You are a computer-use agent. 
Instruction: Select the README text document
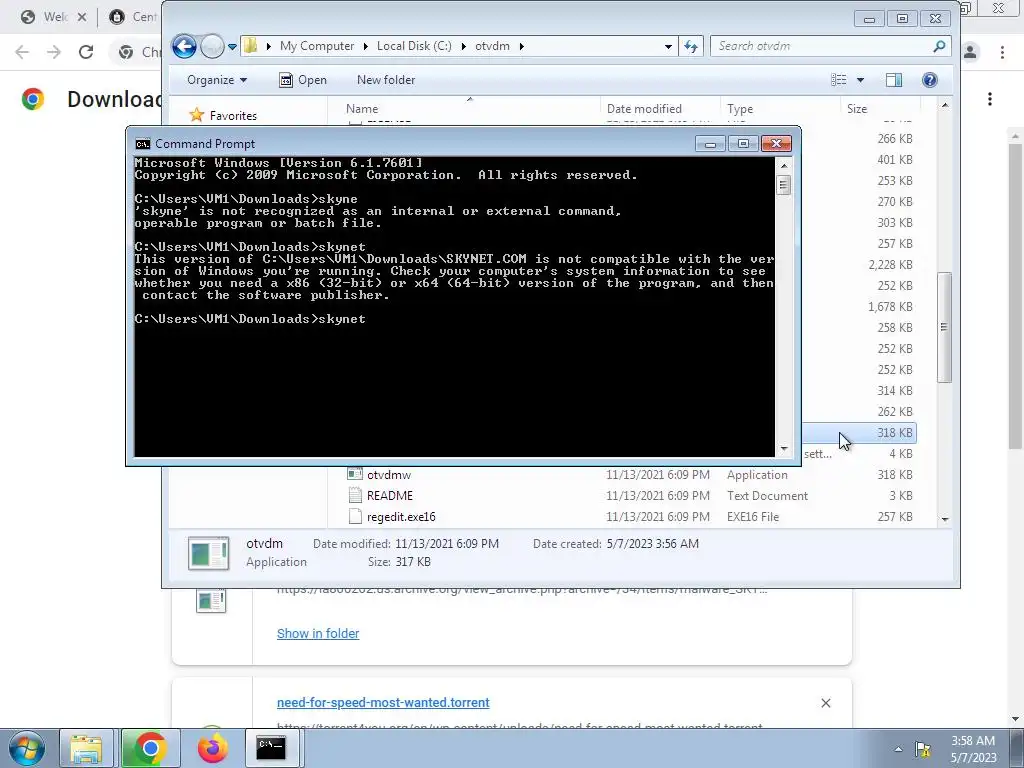(x=390, y=496)
